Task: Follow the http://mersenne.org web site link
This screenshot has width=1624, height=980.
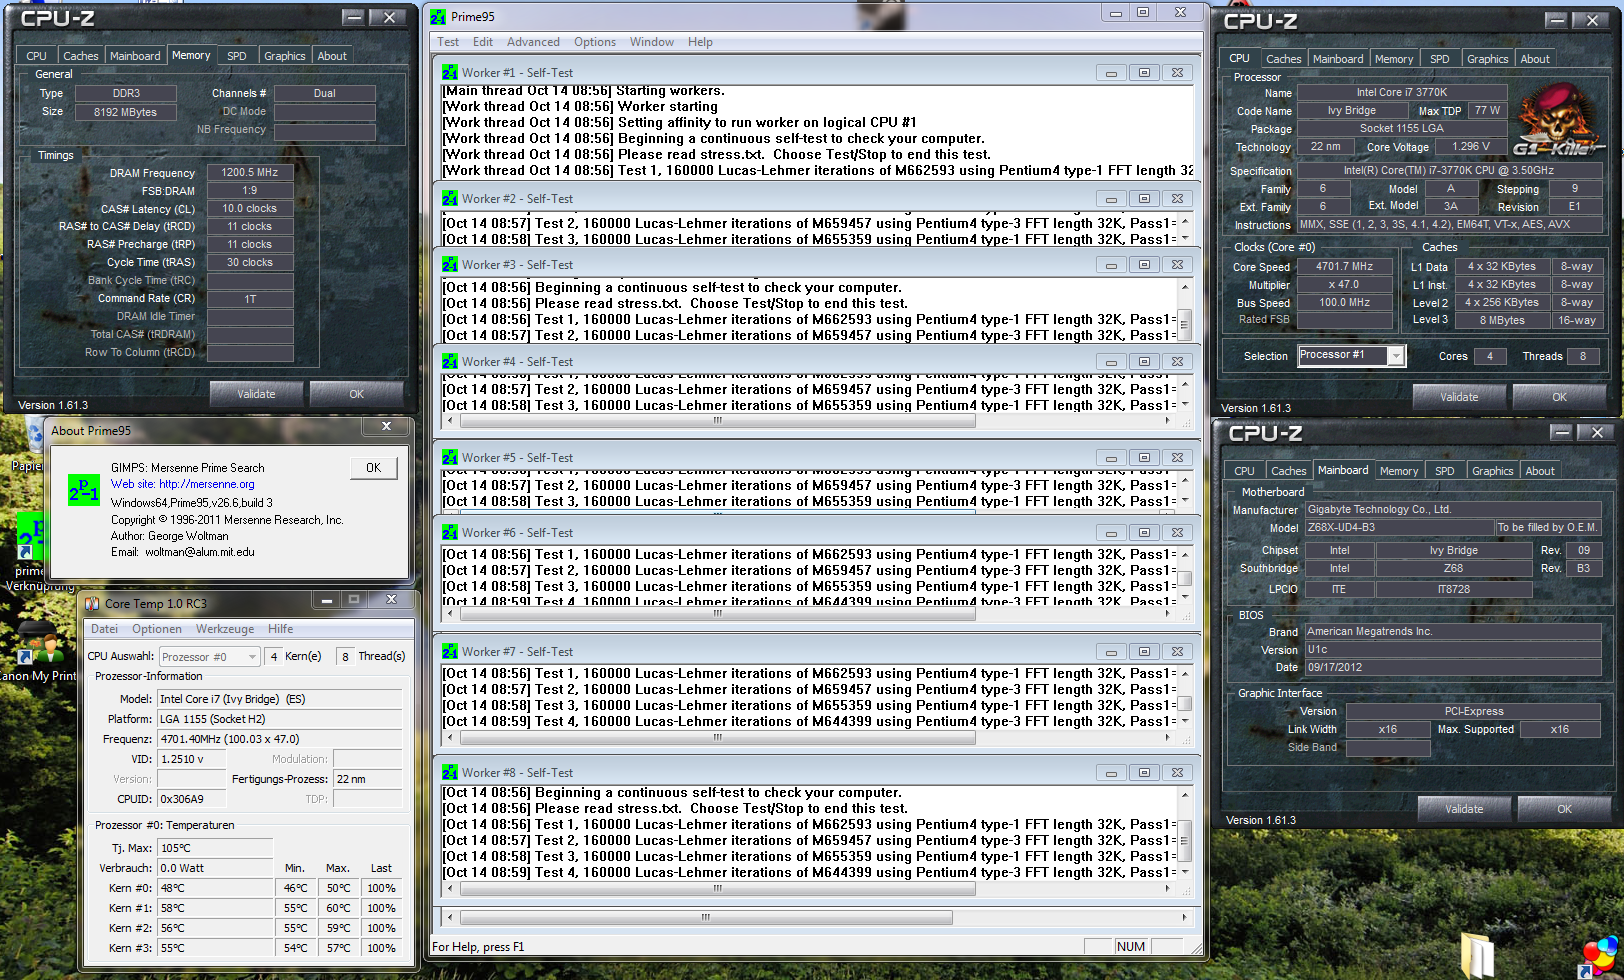Action: pos(206,484)
